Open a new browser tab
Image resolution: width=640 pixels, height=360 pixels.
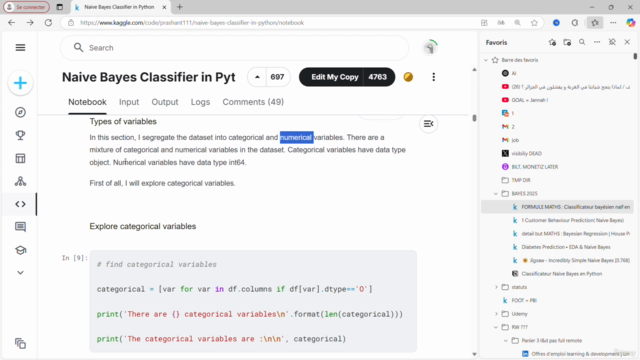180,7
